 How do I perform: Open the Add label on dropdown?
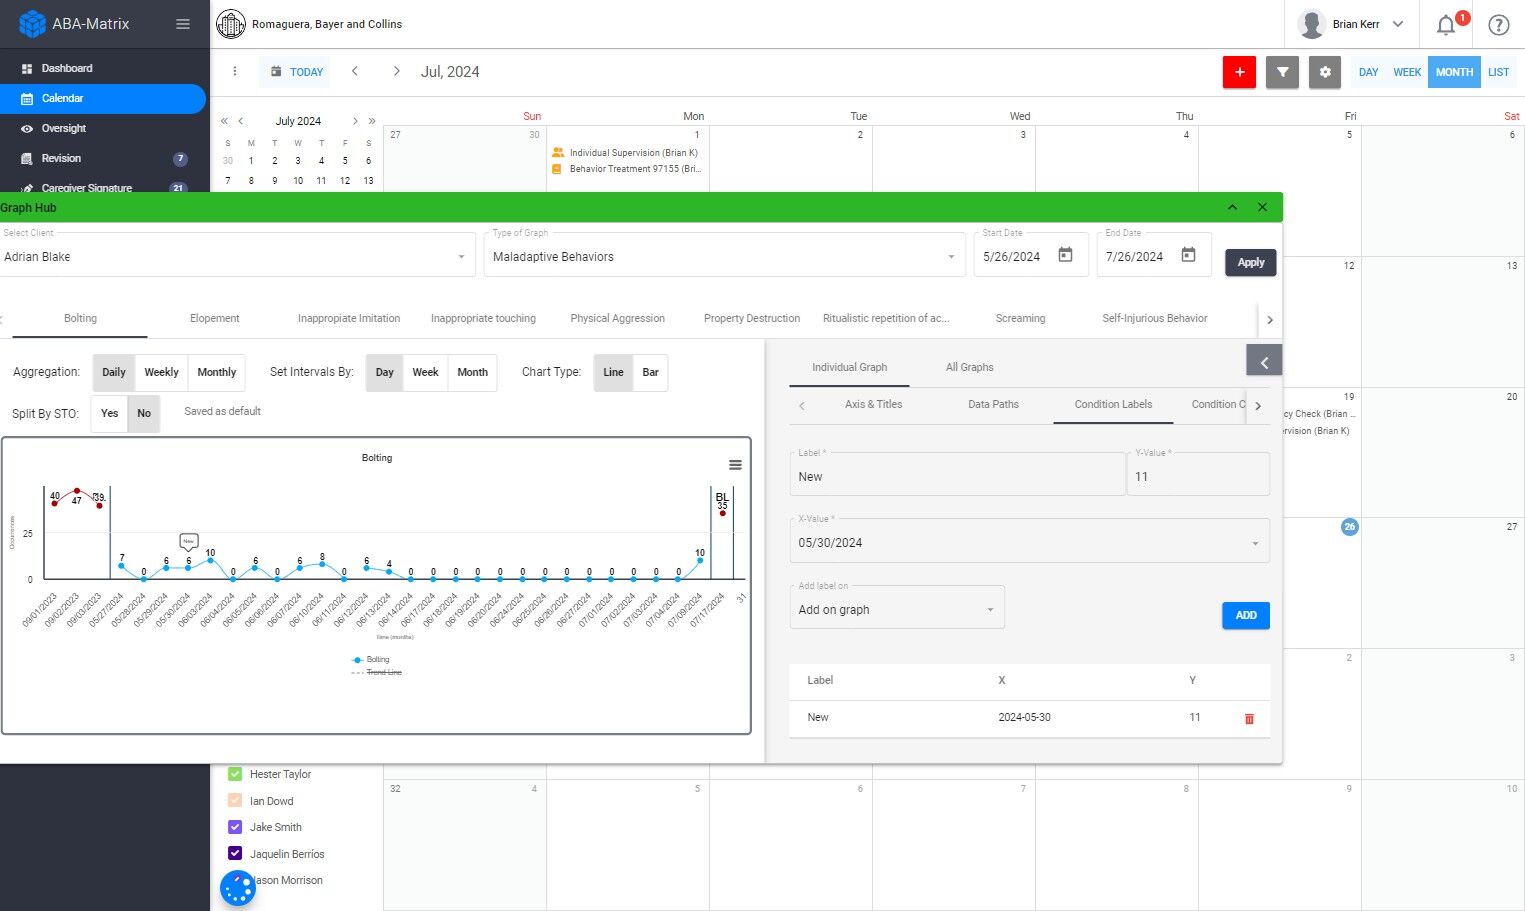tap(896, 608)
